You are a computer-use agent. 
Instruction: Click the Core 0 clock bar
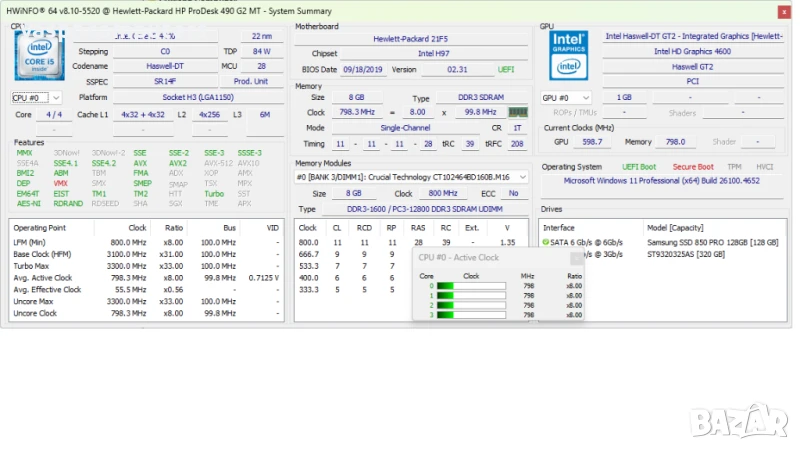pos(472,286)
